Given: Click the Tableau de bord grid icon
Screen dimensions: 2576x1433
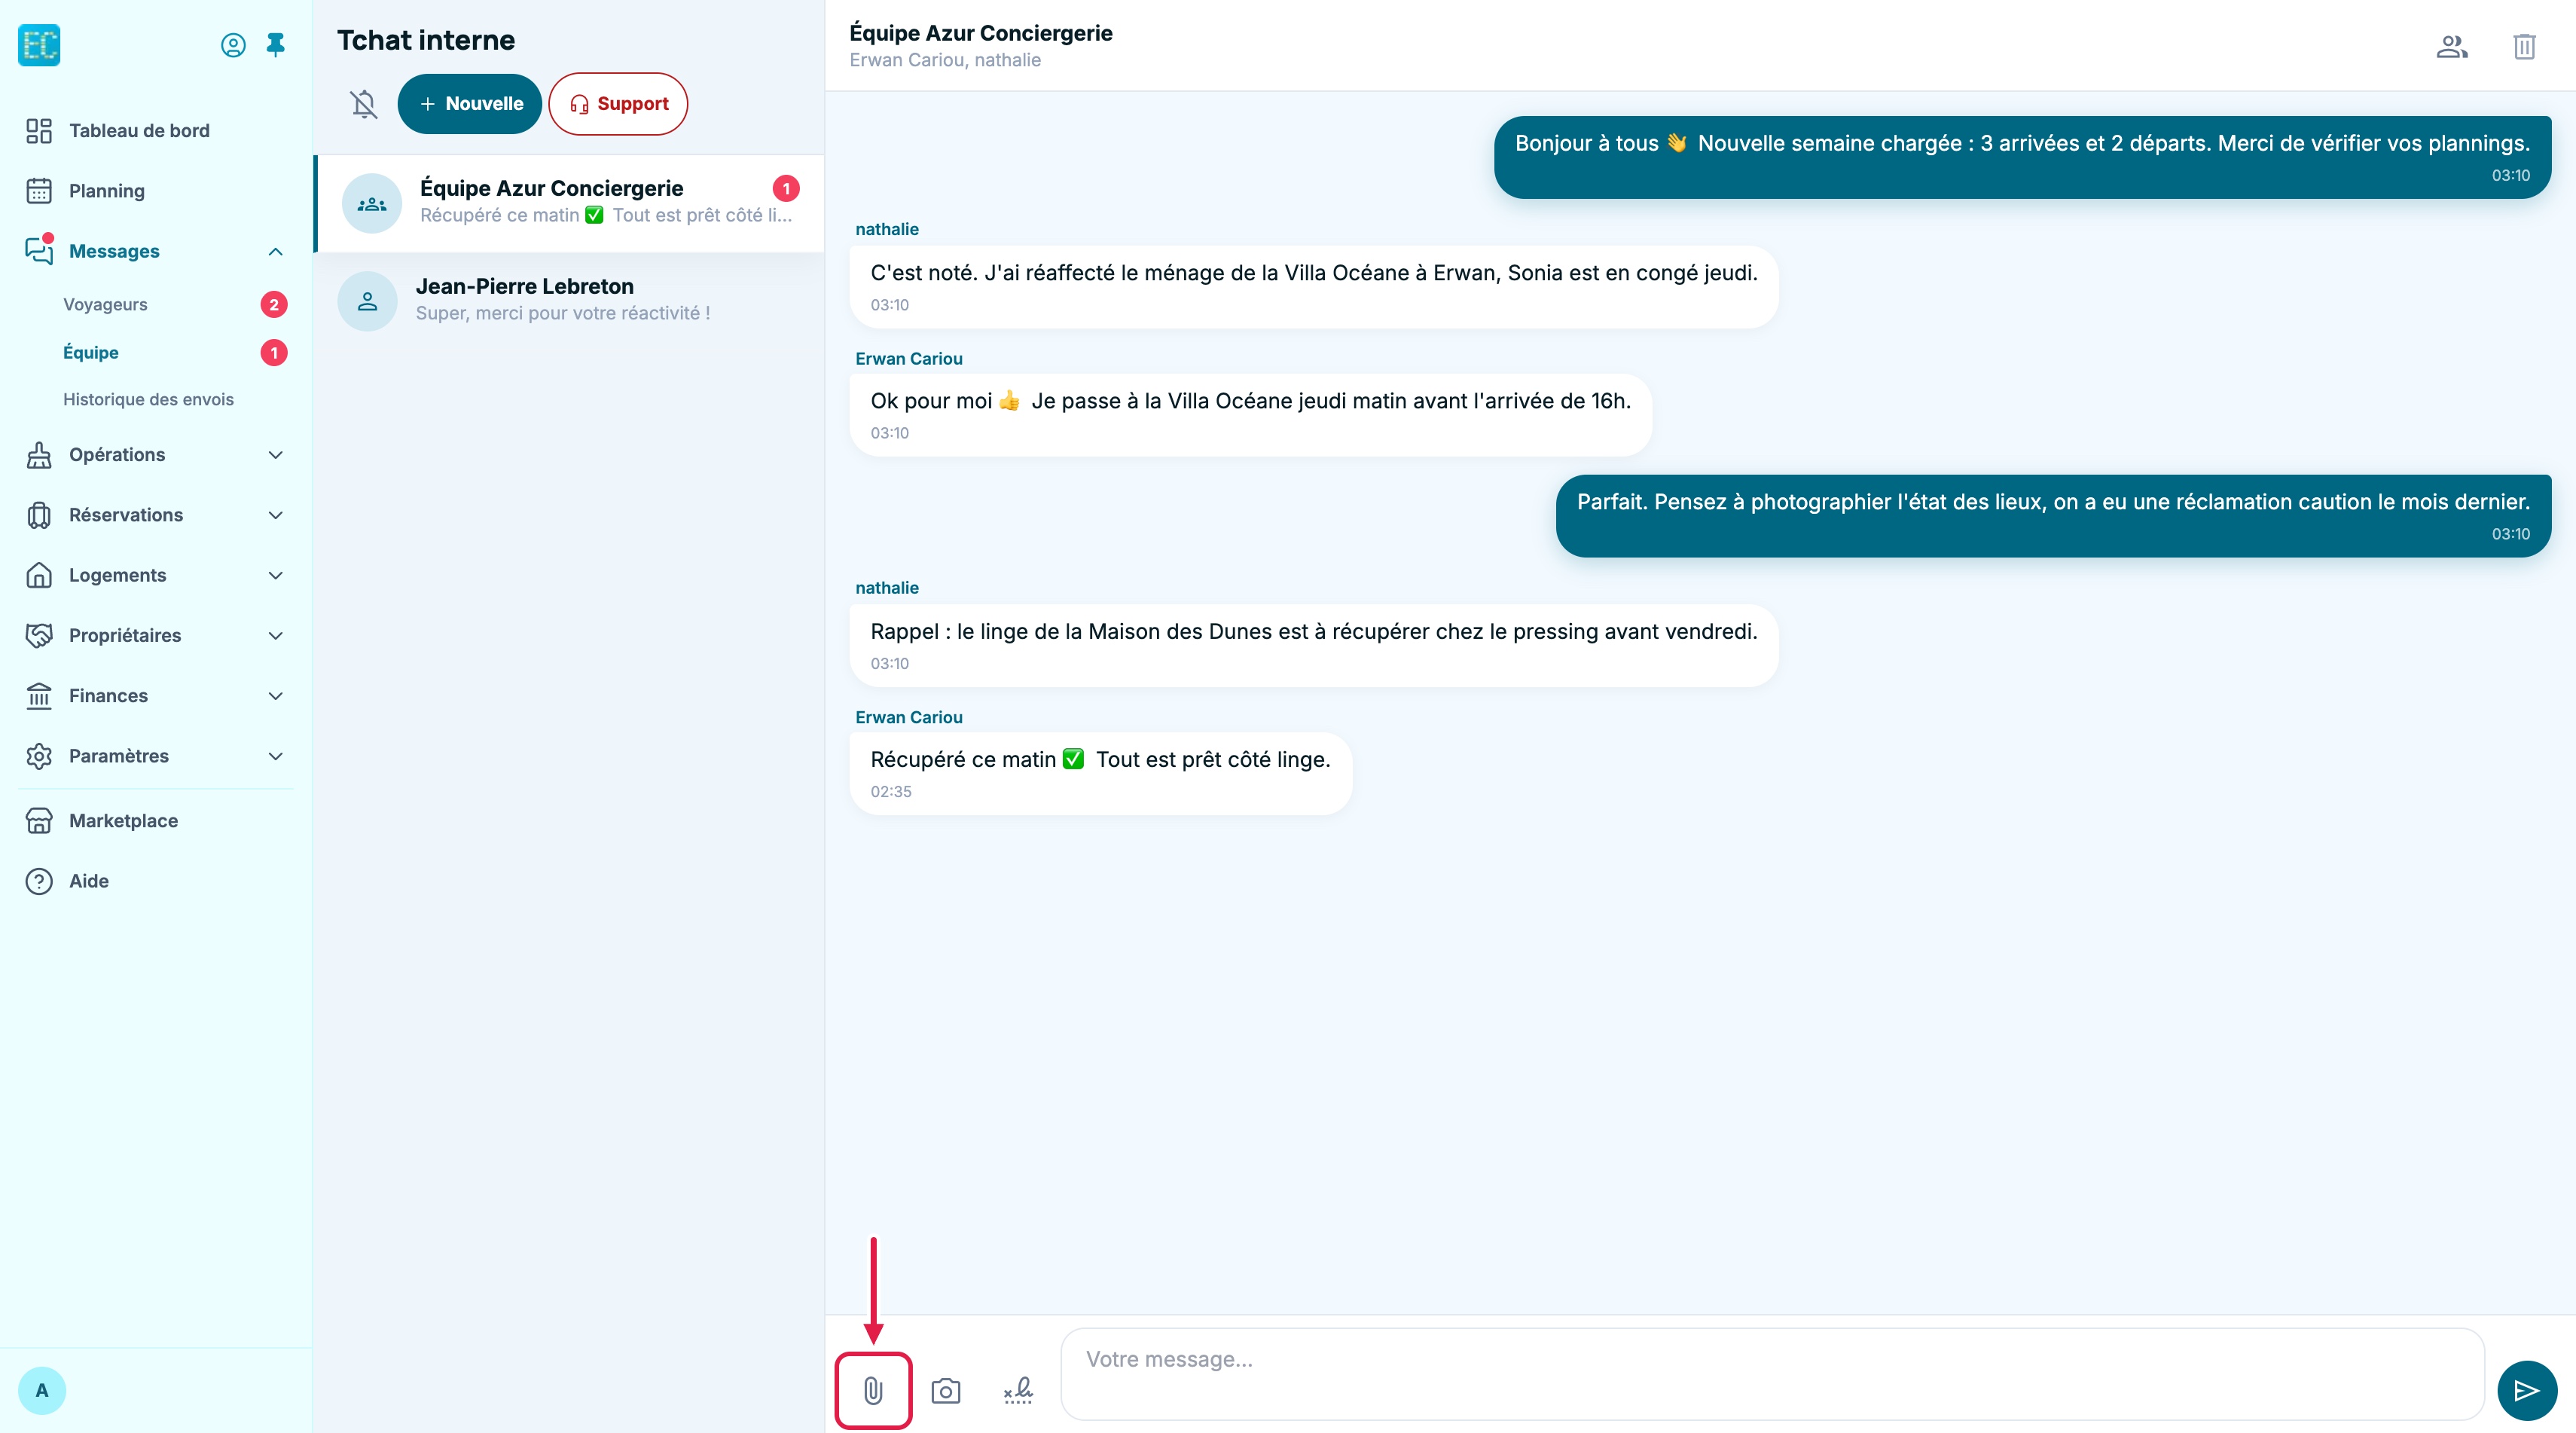Looking at the screenshot, I should point(39,131).
